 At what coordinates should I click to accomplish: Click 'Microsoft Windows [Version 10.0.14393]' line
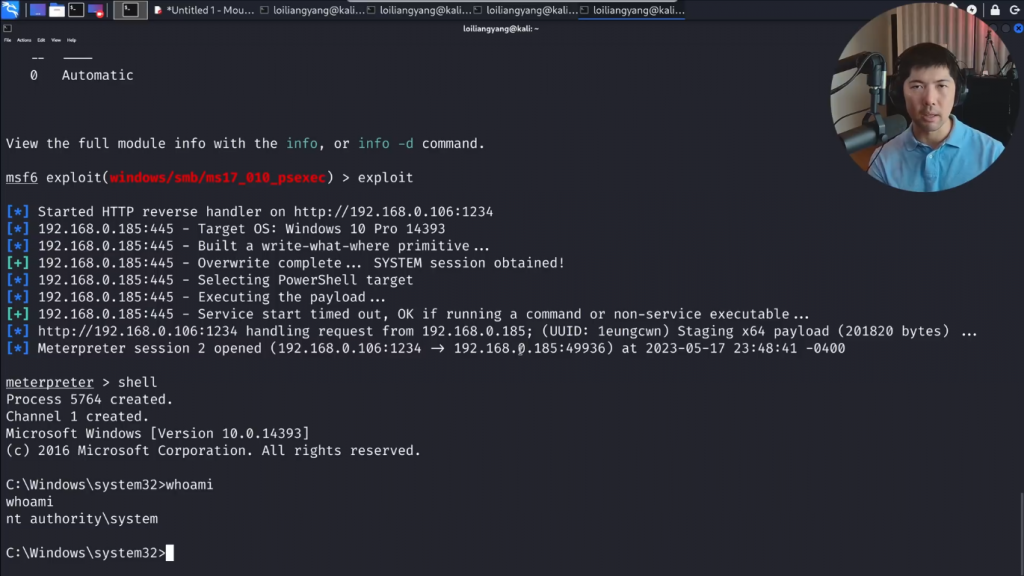tap(157, 433)
